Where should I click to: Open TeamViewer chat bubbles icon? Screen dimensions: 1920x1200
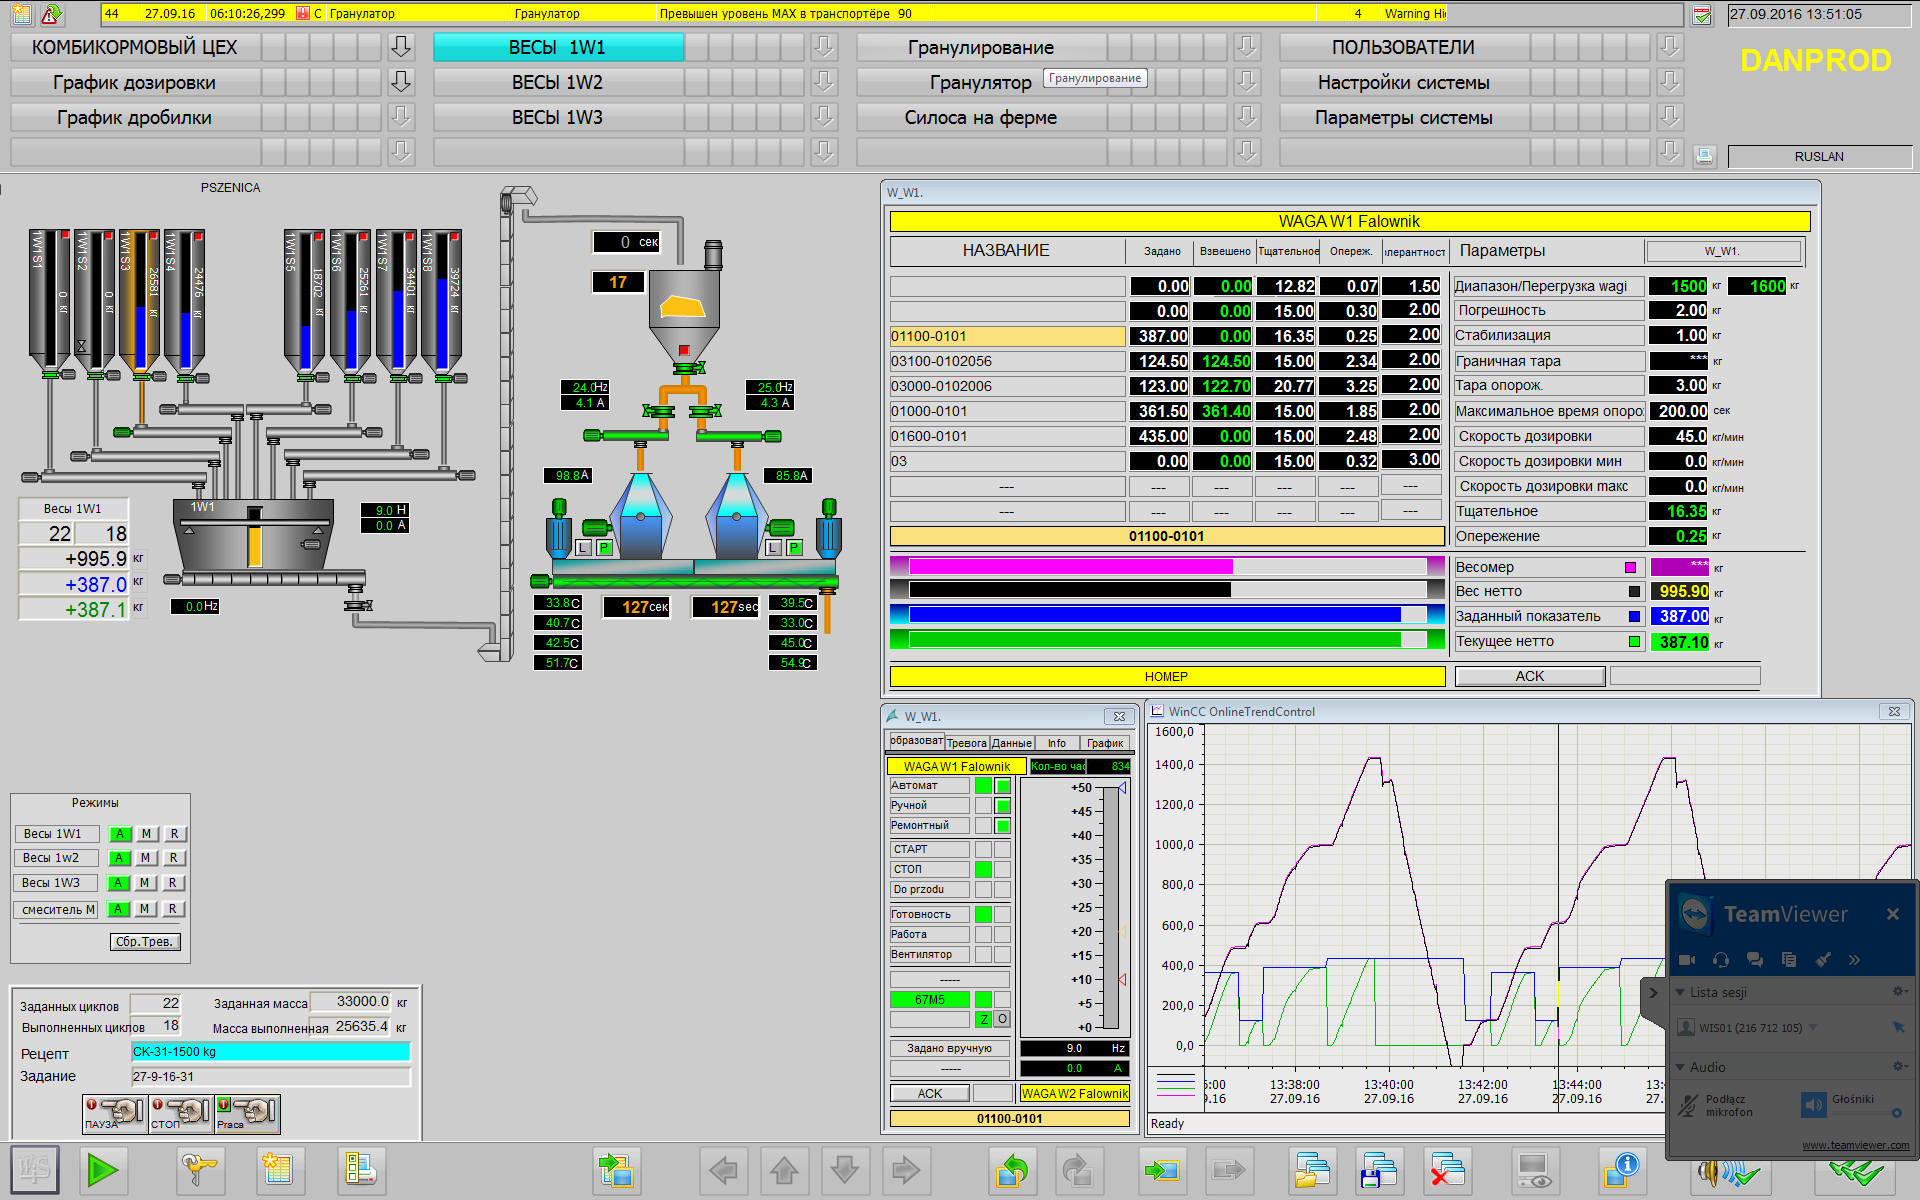1755,960
